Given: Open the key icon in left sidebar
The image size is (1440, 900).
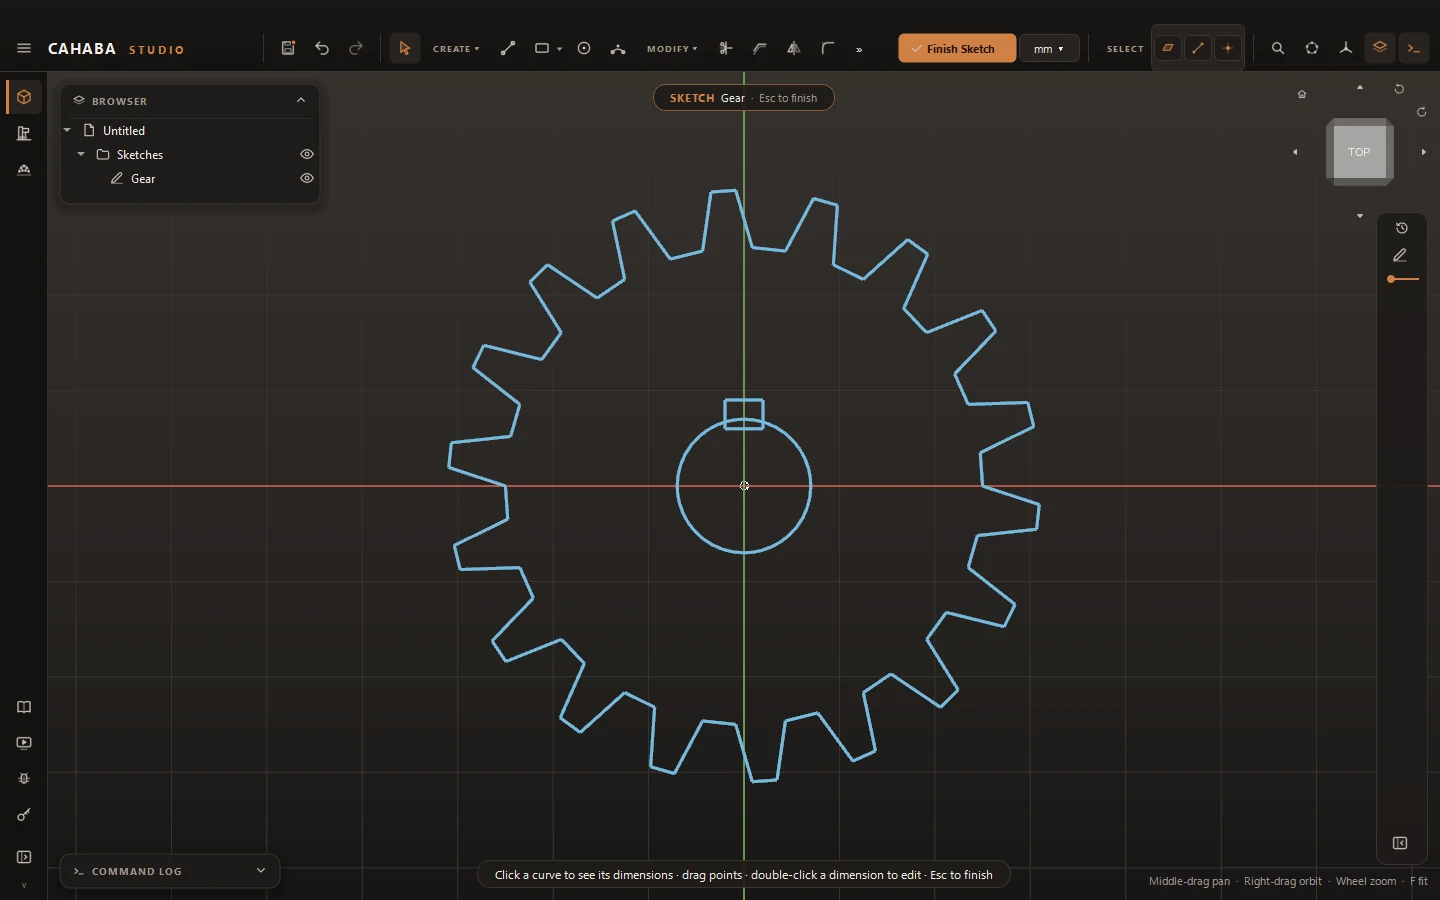Looking at the screenshot, I should [24, 815].
